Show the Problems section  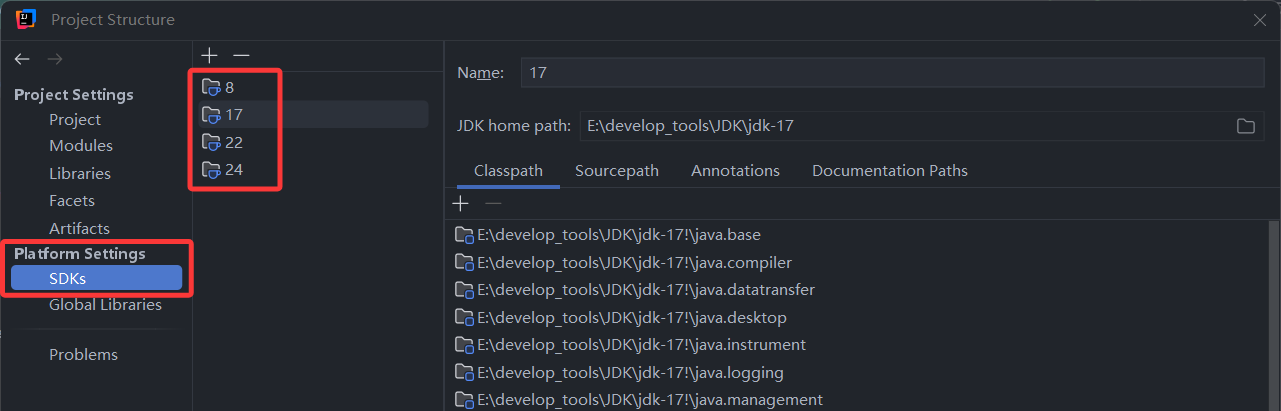click(83, 355)
